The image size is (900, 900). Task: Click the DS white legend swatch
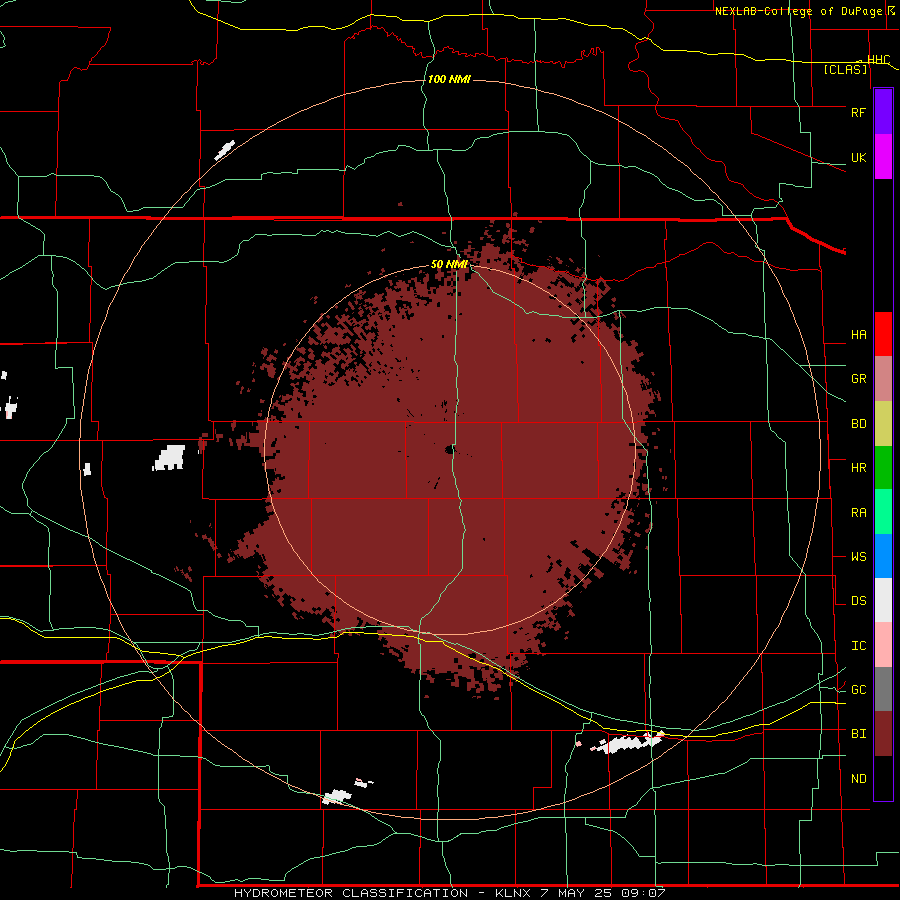[x=883, y=600]
